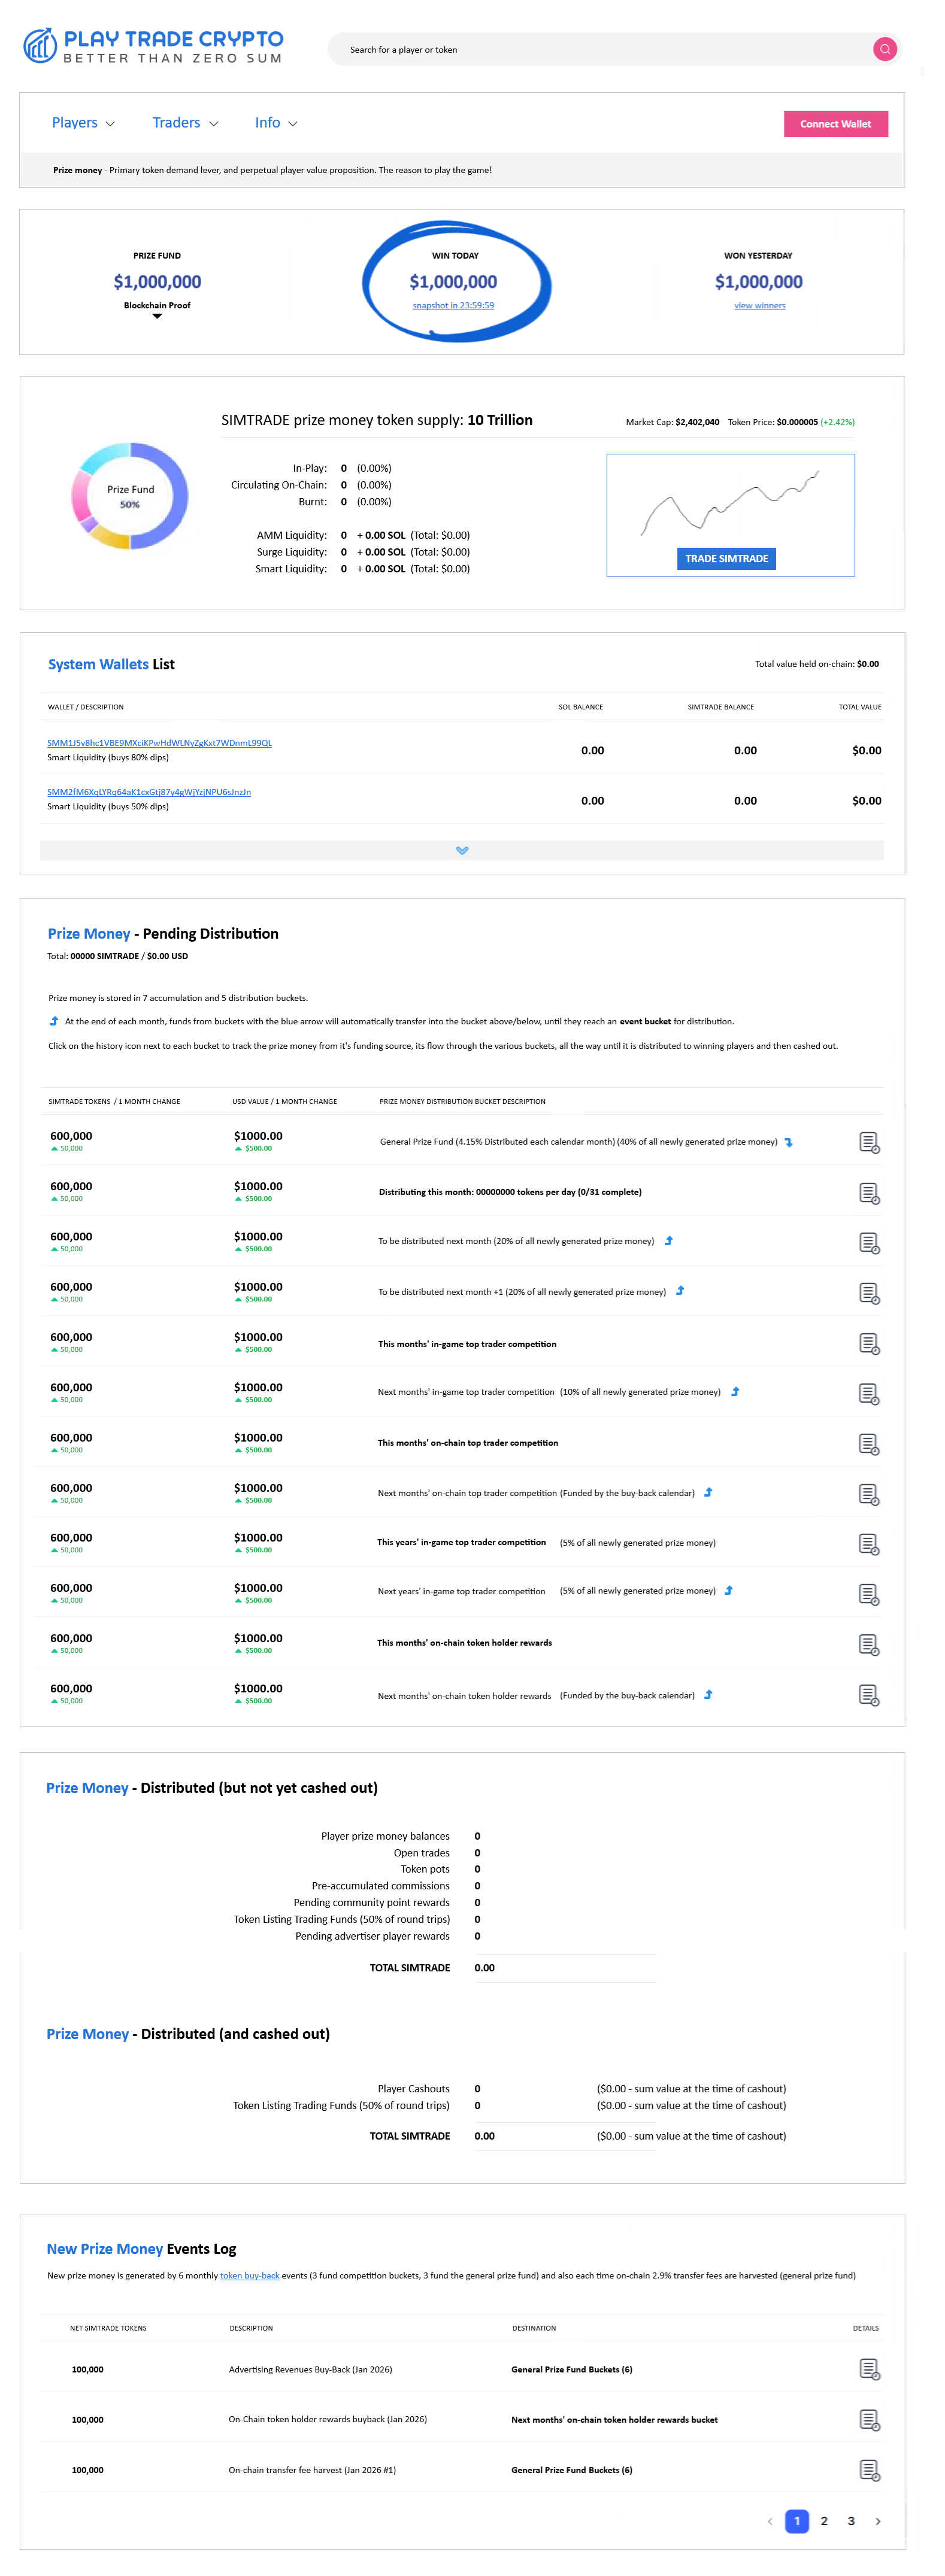Go to page 2 of events log
Screen dimensions: 945x2576
(824, 2521)
